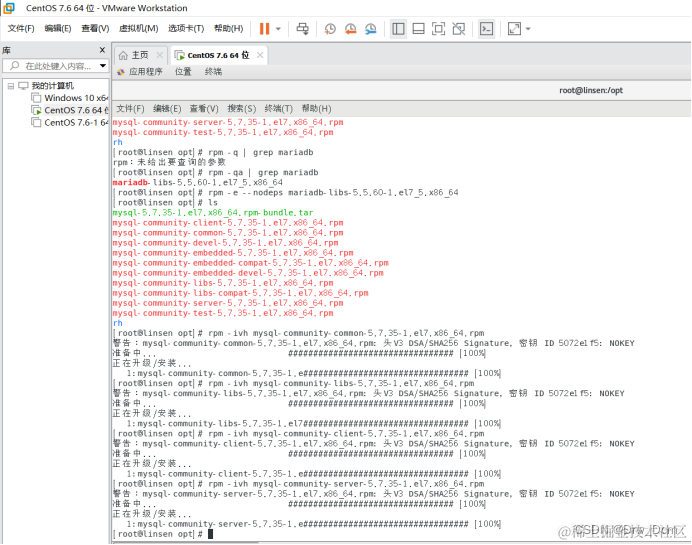Open terminal 终端(T) menu

click(279, 109)
